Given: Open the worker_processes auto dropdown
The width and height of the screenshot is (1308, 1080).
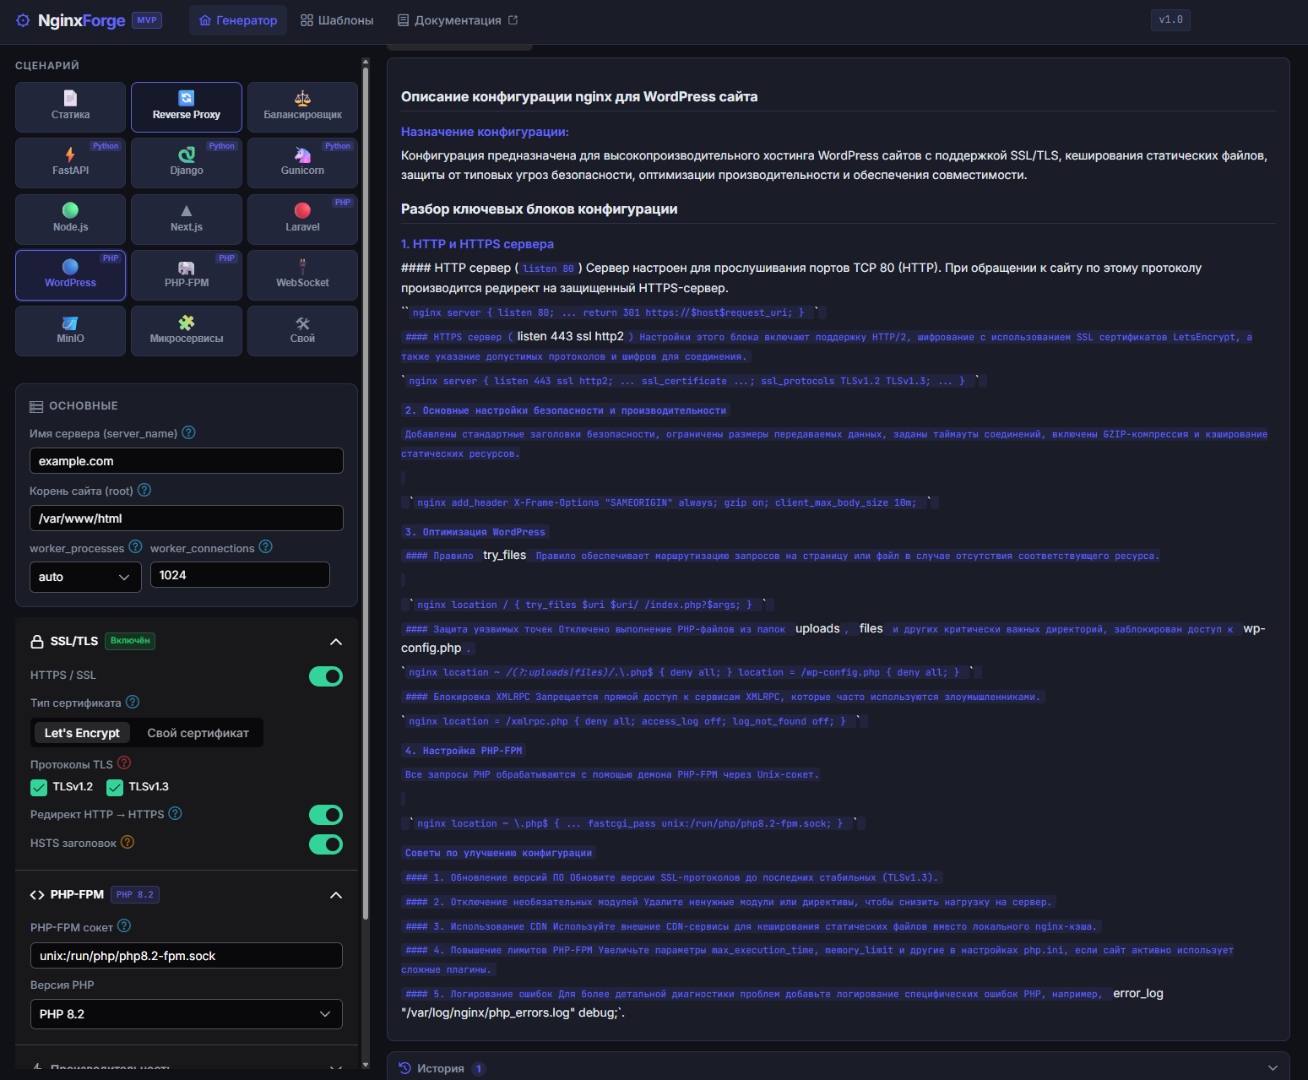Looking at the screenshot, I should click(x=85, y=576).
